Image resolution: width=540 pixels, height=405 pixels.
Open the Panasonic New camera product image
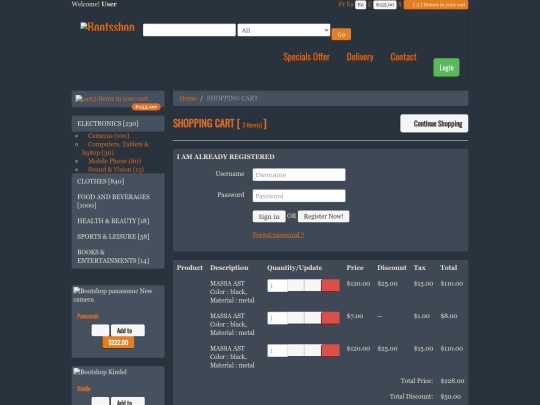pyautogui.click(x=113, y=295)
